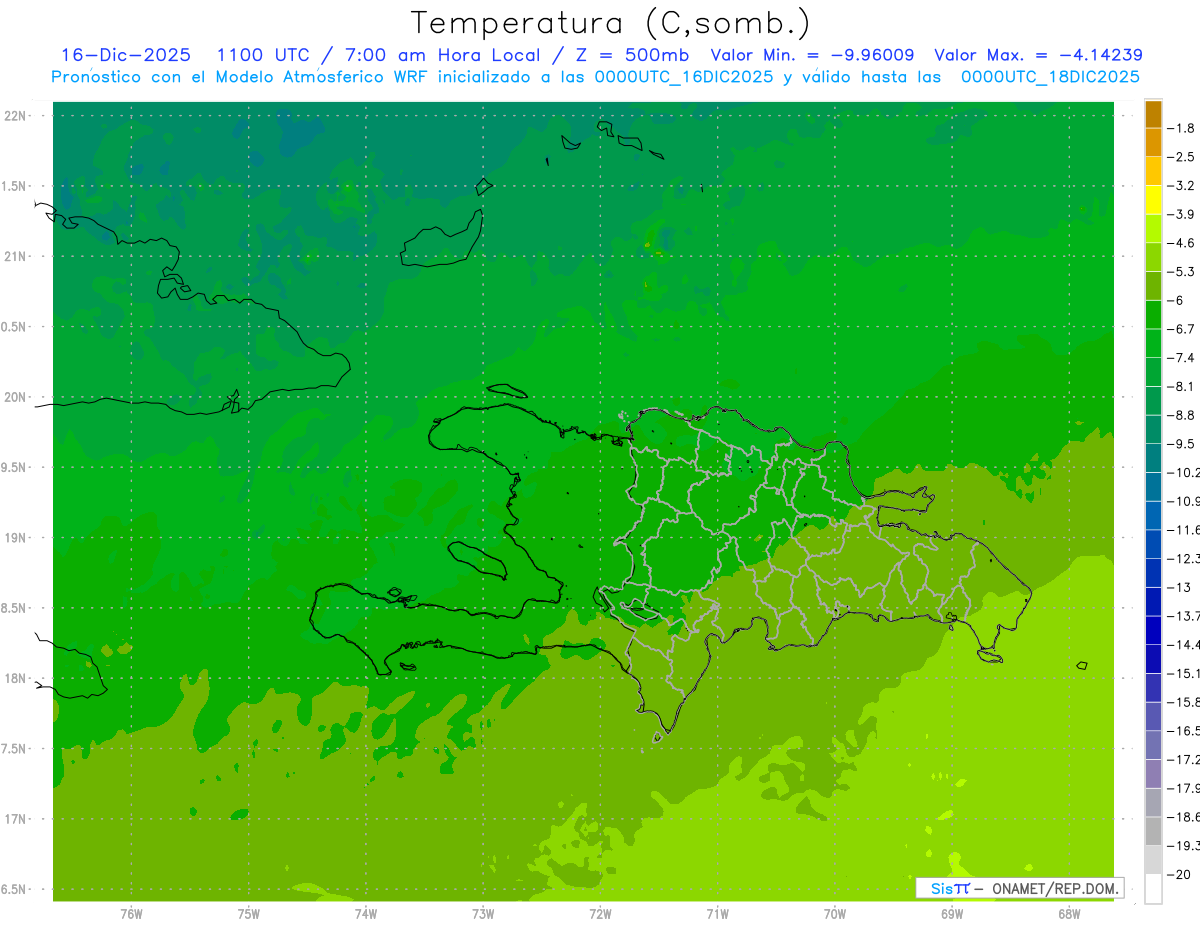This screenshot has height=927, width=1200.
Task: Select the '73W' longitude label
Action: [x=483, y=914]
